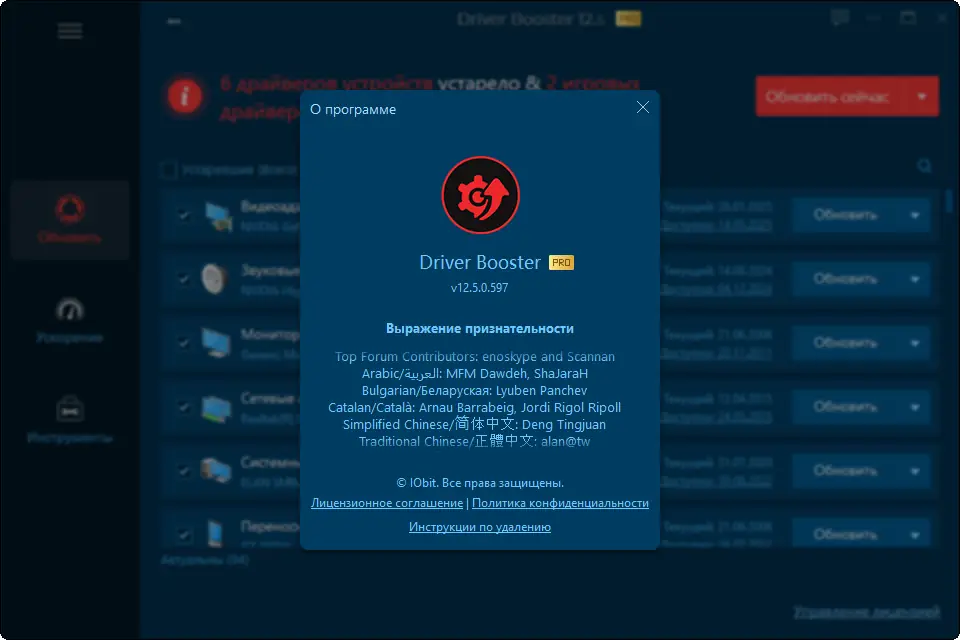Click the Driver Booster logo in the about dialog
The height and width of the screenshot is (640, 960).
pyautogui.click(x=481, y=195)
